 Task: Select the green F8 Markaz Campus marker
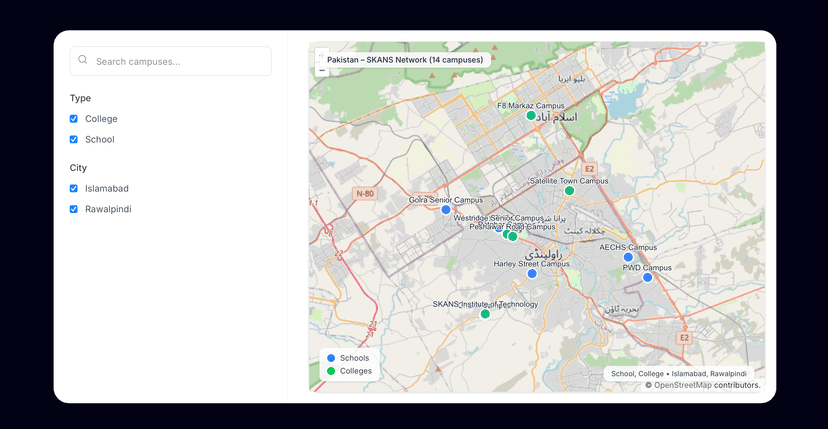(x=531, y=115)
